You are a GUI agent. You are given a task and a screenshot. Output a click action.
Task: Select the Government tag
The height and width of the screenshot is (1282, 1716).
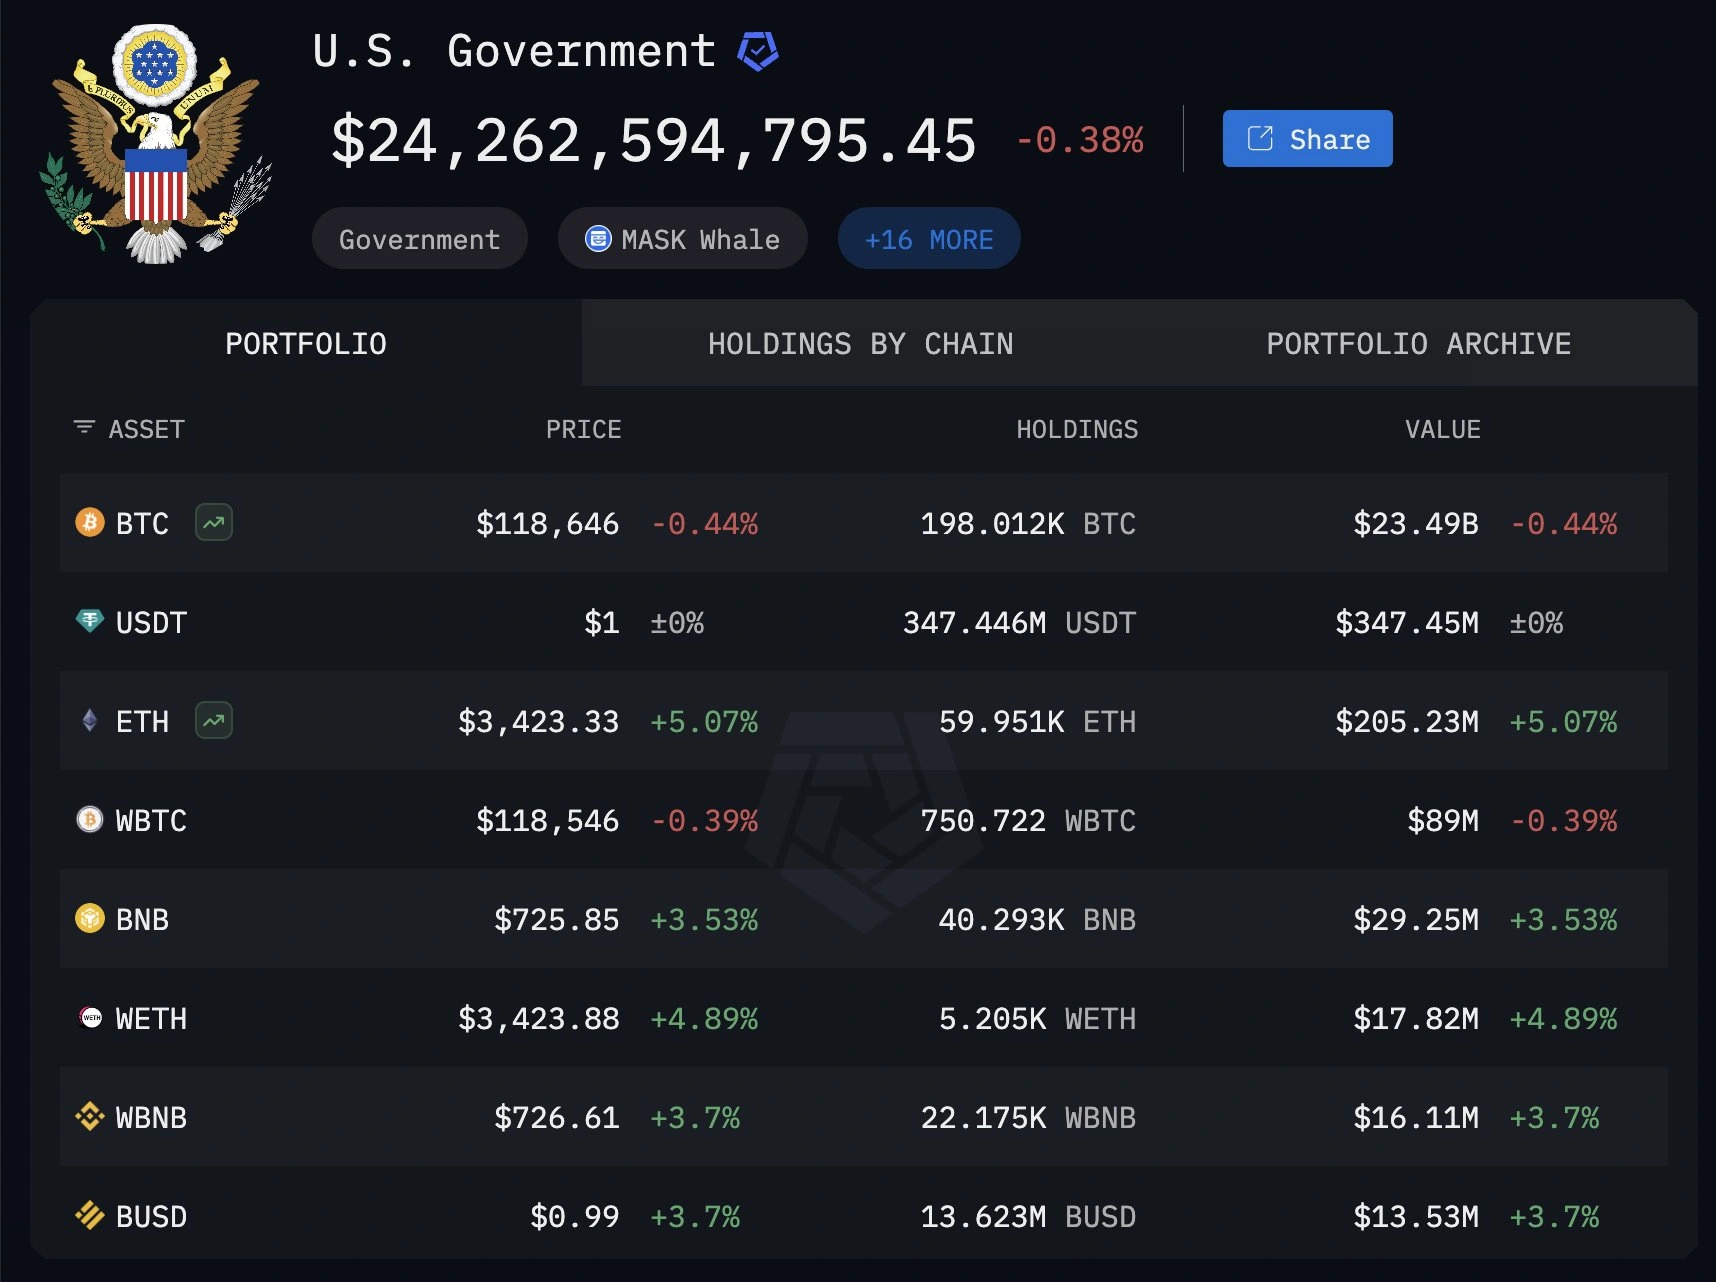click(419, 238)
